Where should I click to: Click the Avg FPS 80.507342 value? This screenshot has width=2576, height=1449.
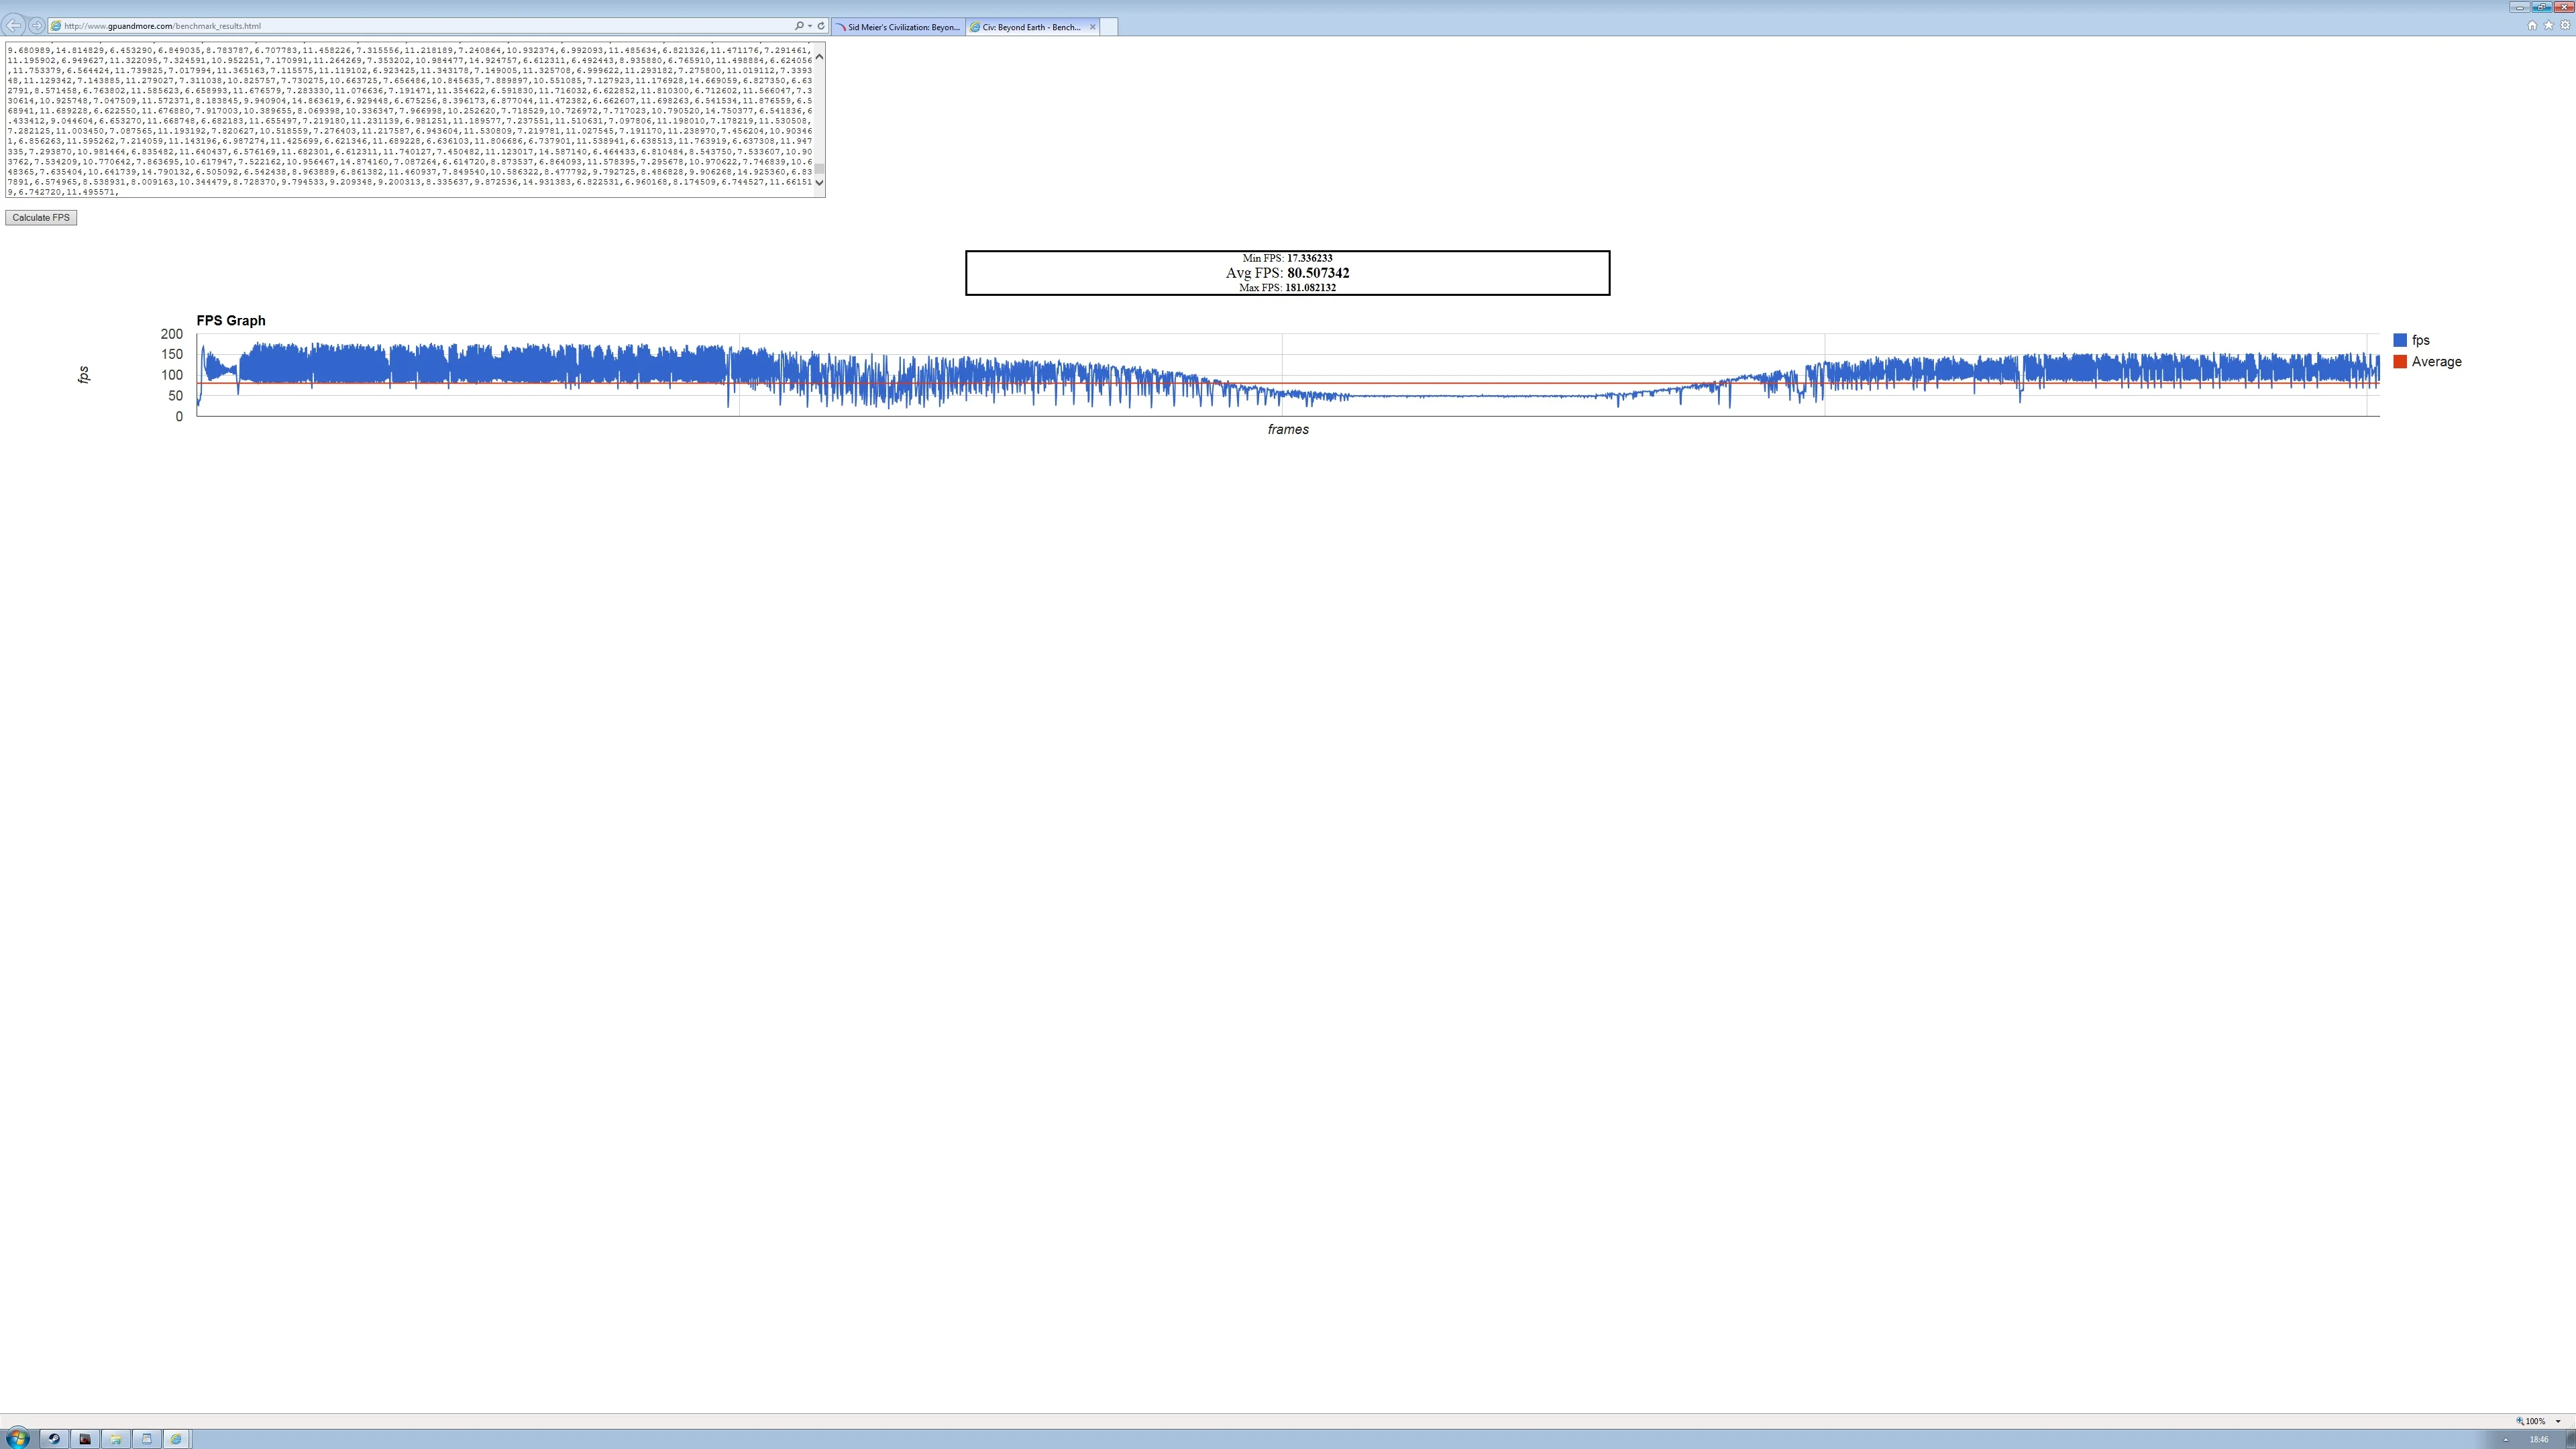coord(1318,273)
